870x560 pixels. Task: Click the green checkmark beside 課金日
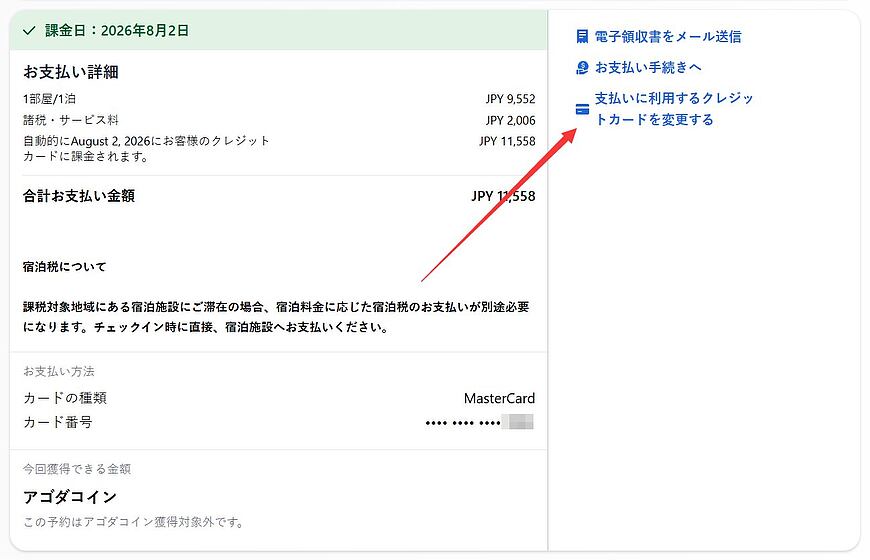[x=29, y=31]
